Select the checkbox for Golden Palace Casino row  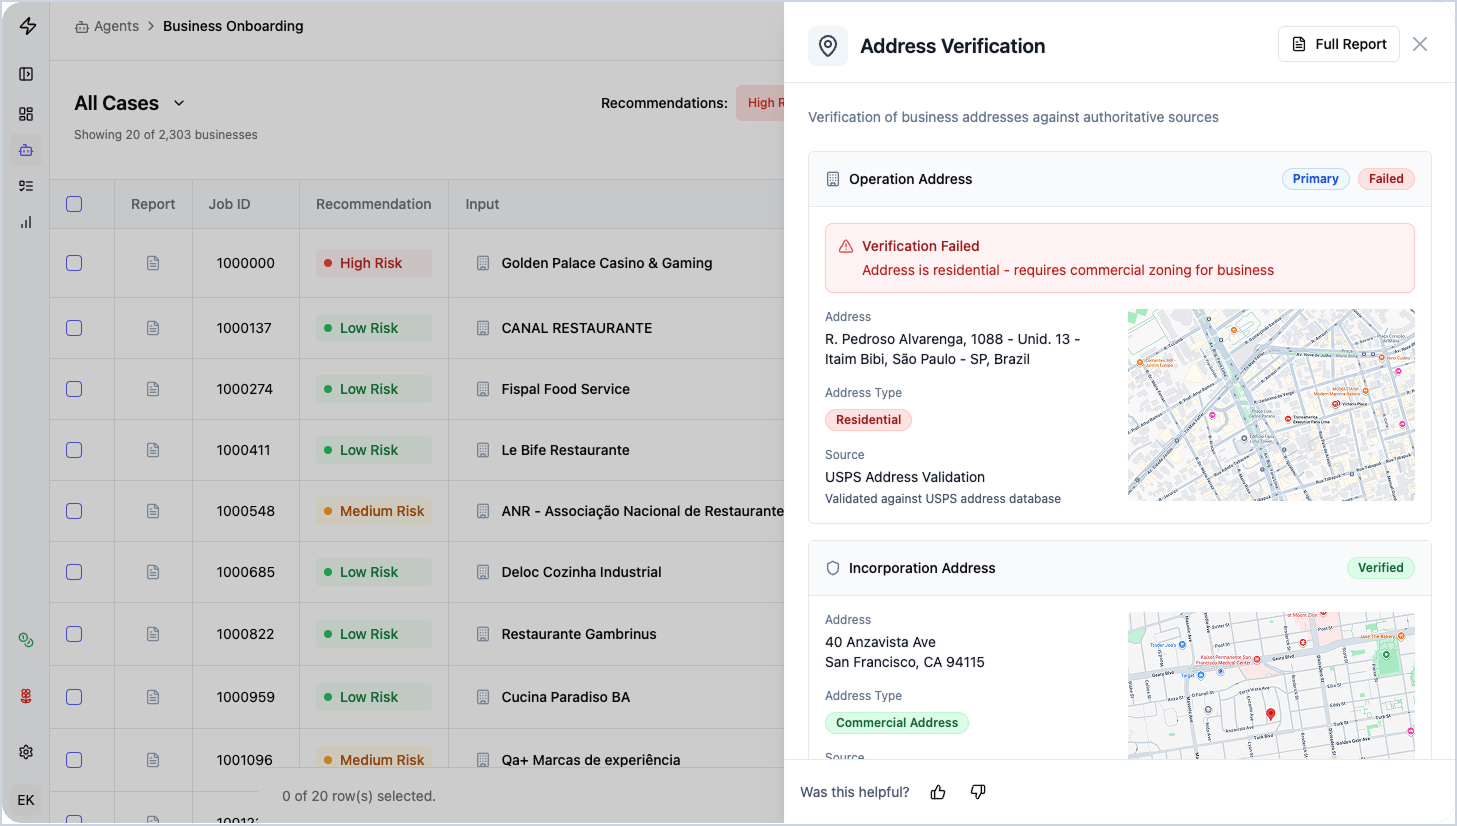(x=74, y=263)
